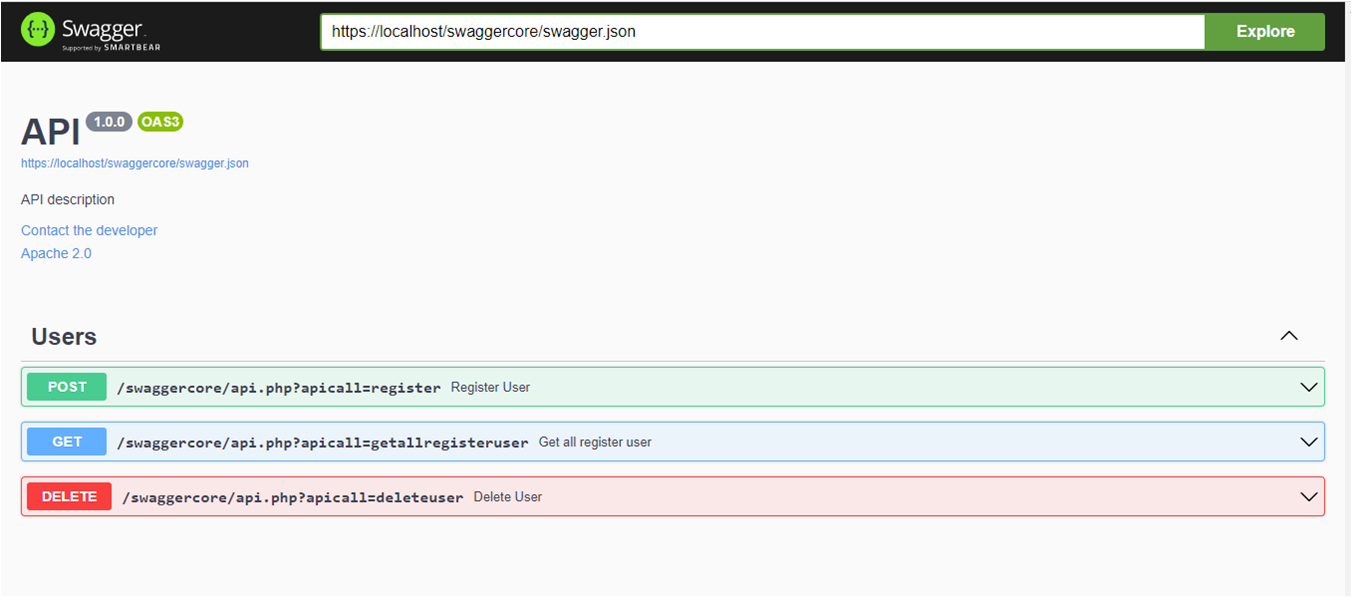The image size is (1352, 597).
Task: Click inside the swagger URL input field
Action: click(700, 31)
